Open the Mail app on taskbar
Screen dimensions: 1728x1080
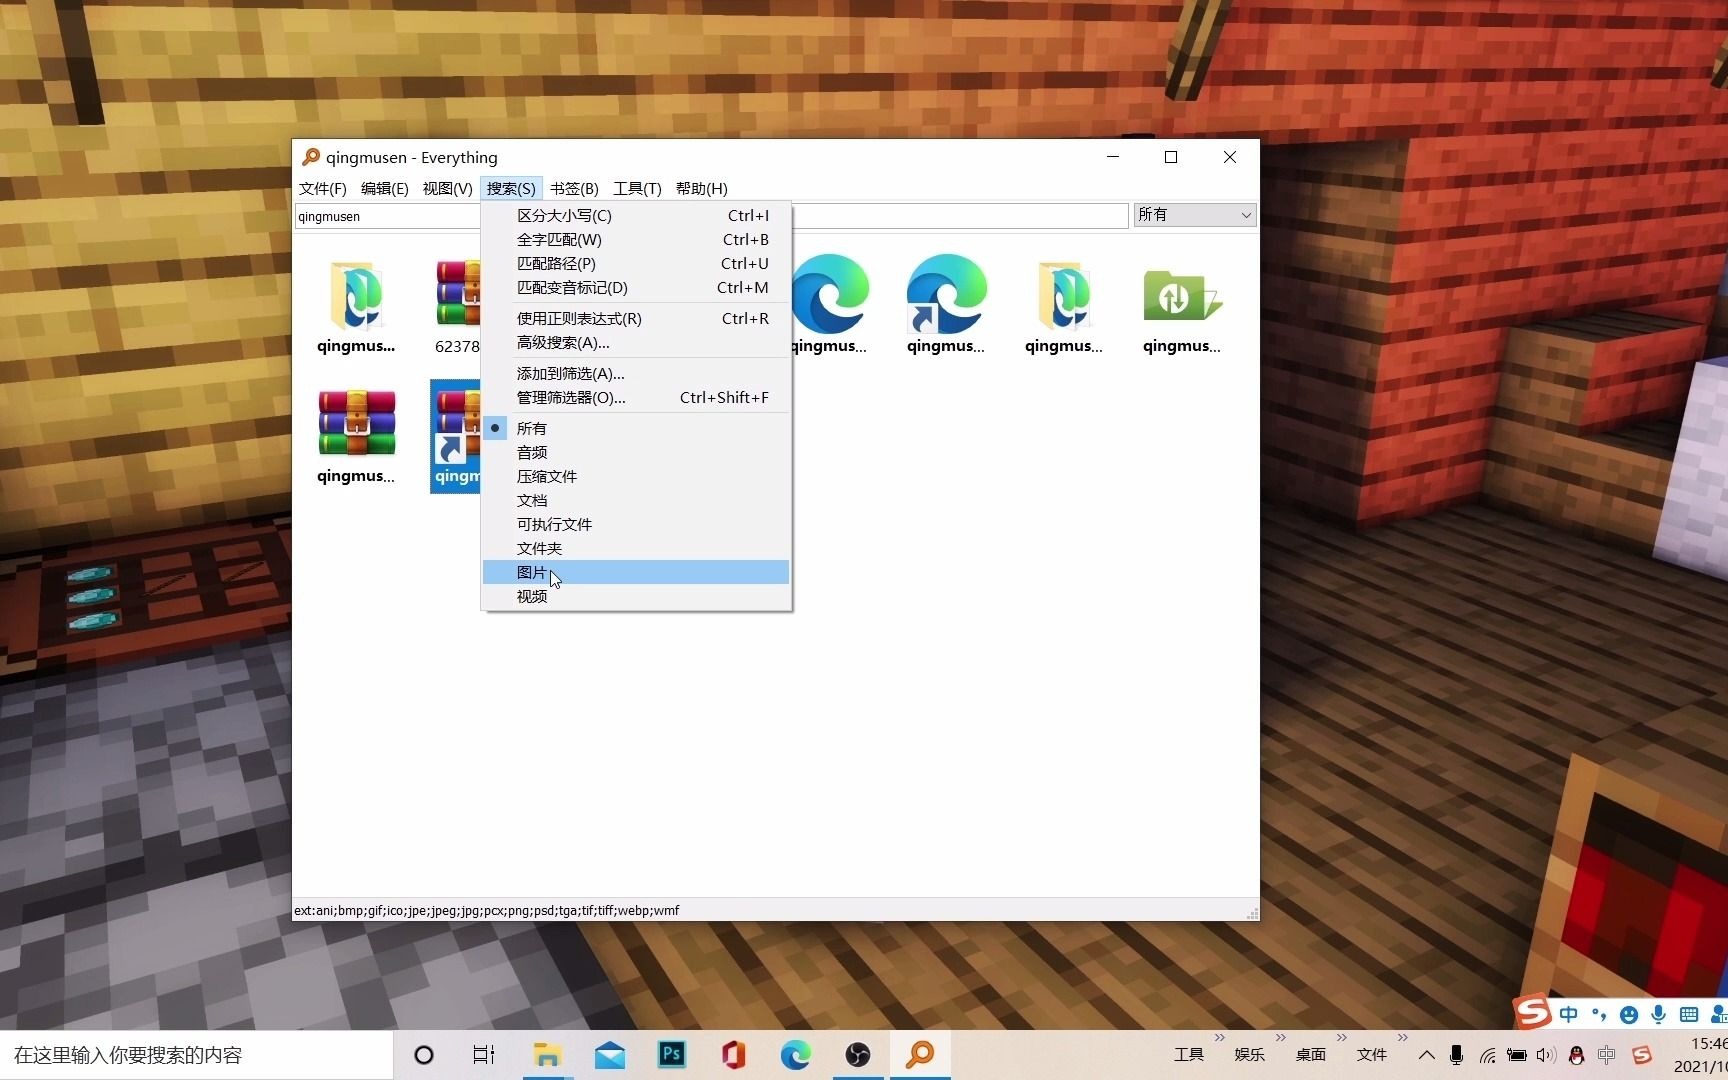(x=609, y=1055)
